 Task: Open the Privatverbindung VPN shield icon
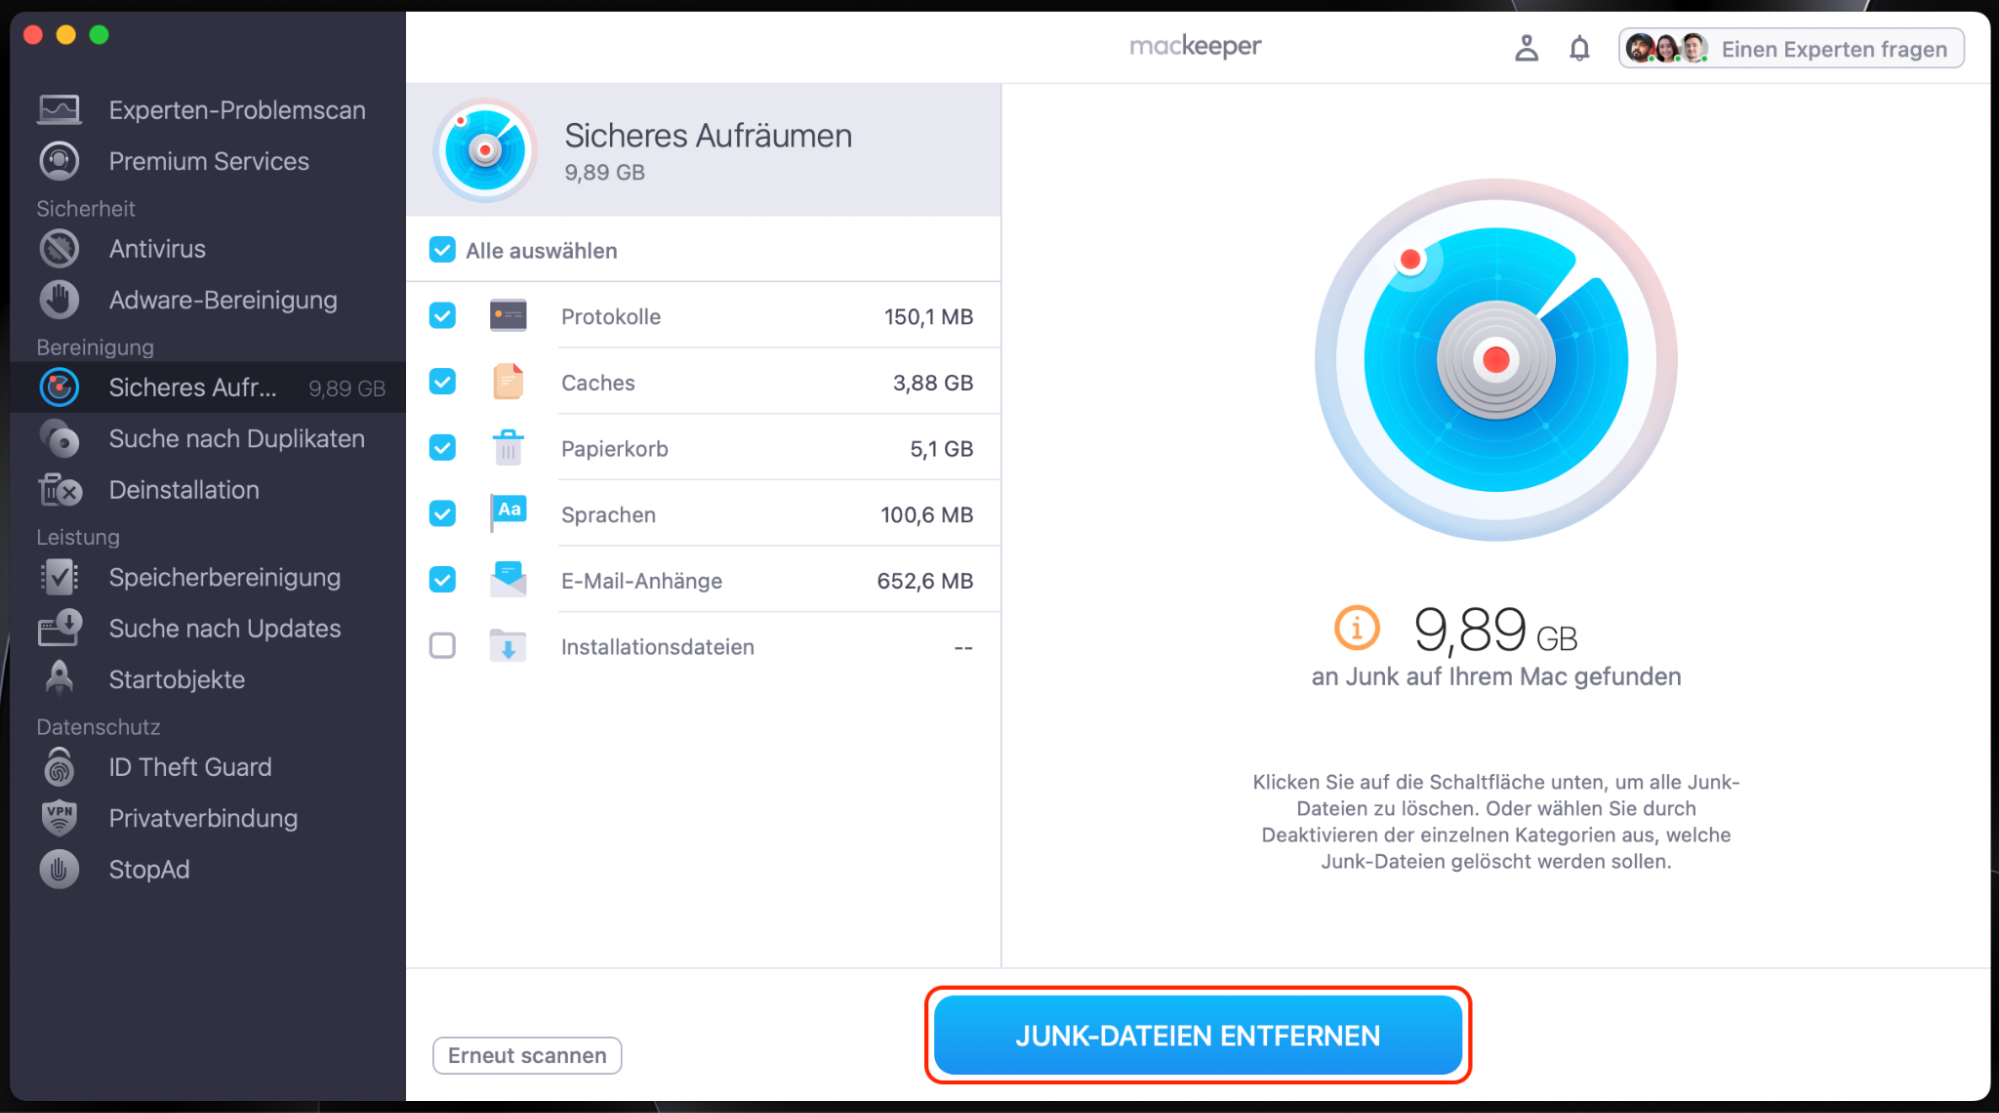click(x=59, y=818)
